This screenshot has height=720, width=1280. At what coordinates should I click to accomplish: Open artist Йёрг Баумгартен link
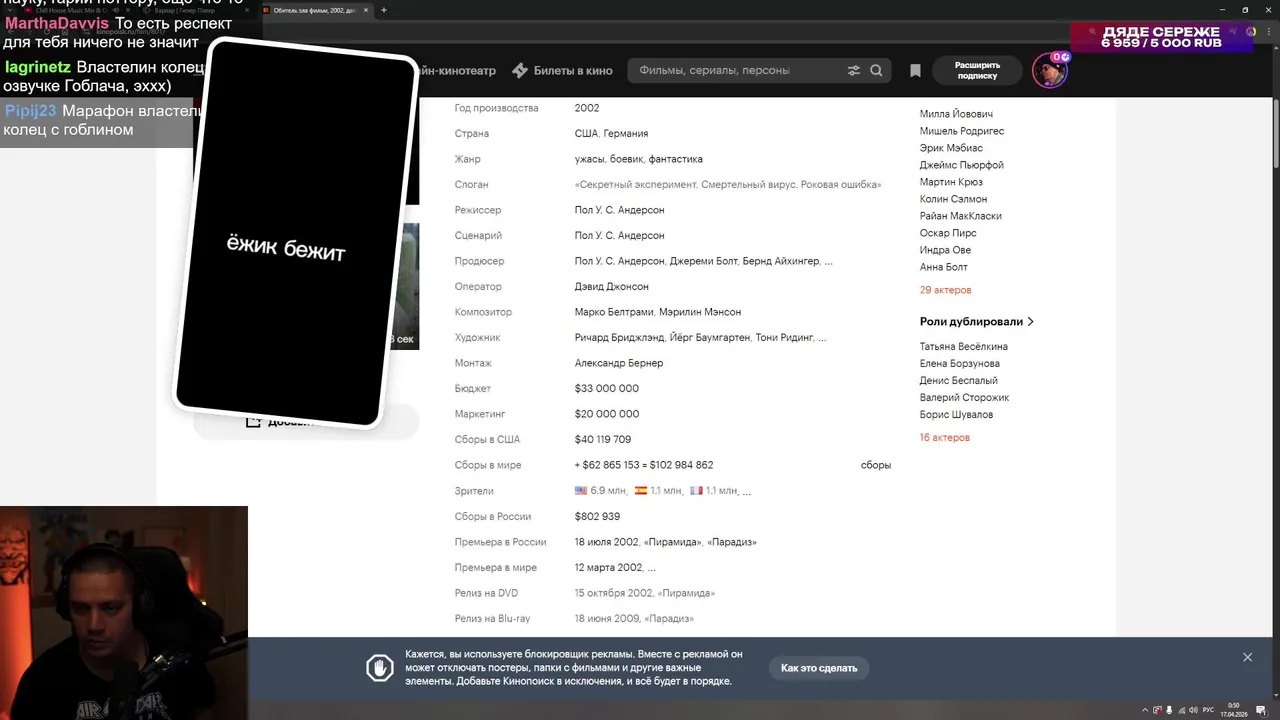pos(709,338)
